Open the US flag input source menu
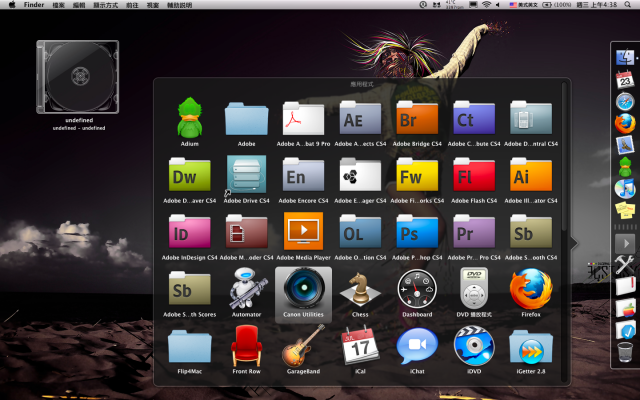 tap(524, 5)
